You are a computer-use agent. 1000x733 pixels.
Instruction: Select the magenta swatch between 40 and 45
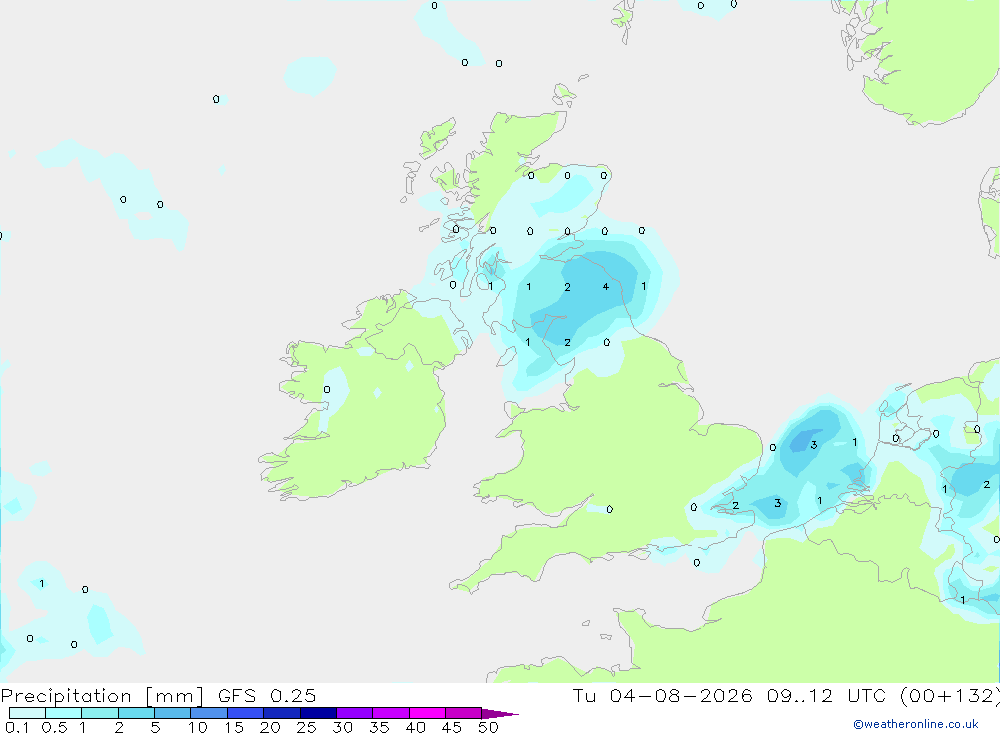pos(427,713)
